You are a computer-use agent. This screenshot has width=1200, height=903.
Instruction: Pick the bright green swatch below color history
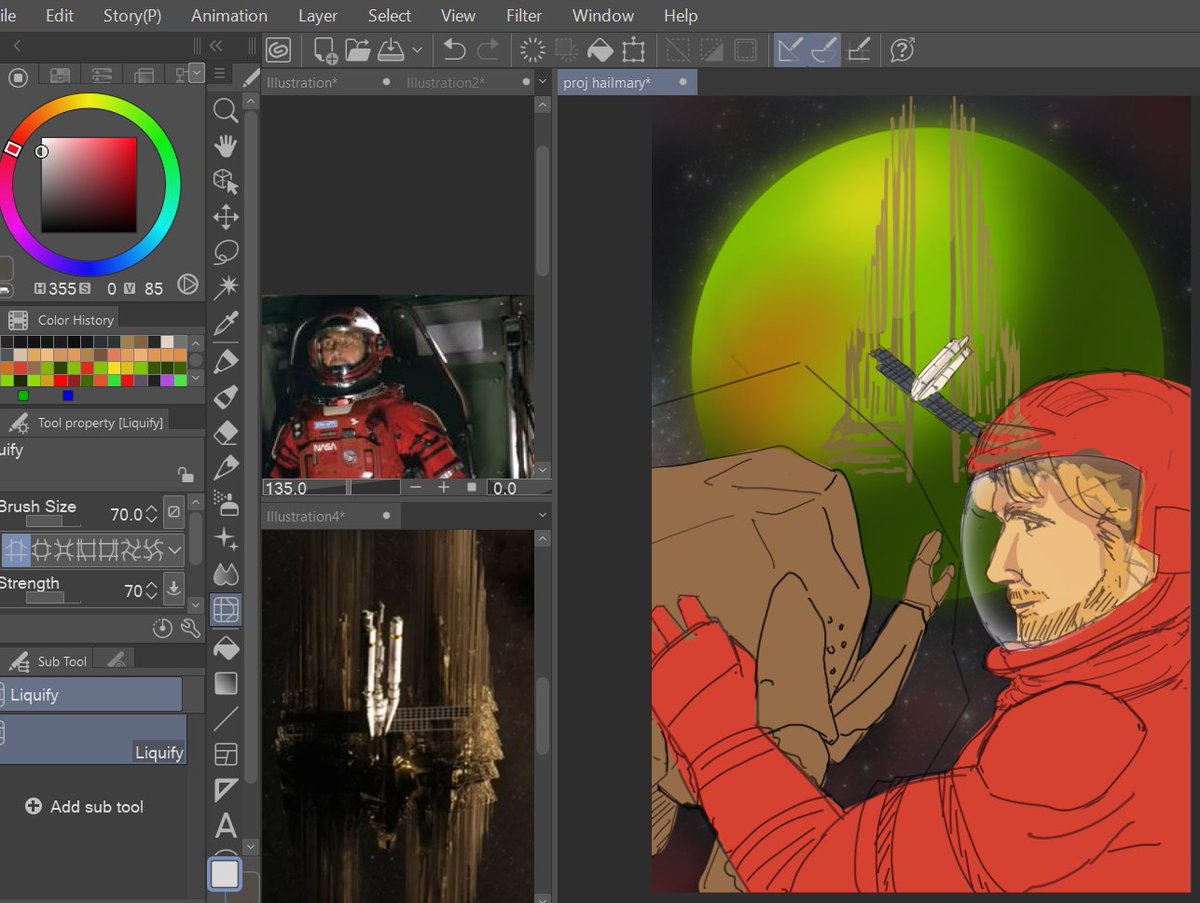[x=23, y=396]
